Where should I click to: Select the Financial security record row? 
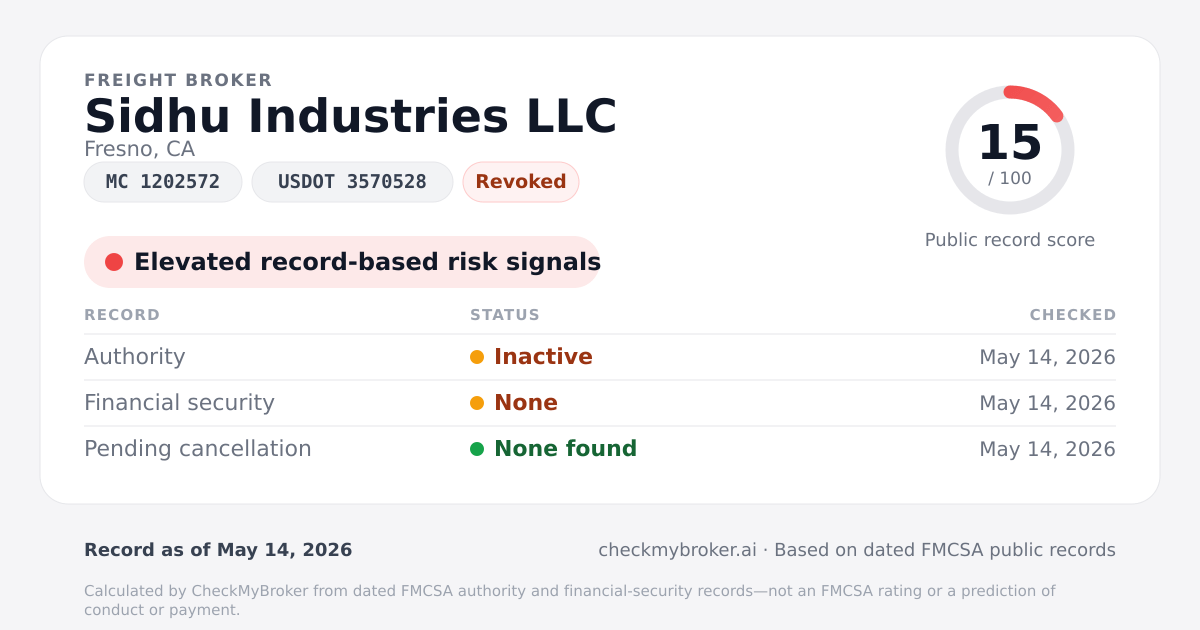click(600, 403)
